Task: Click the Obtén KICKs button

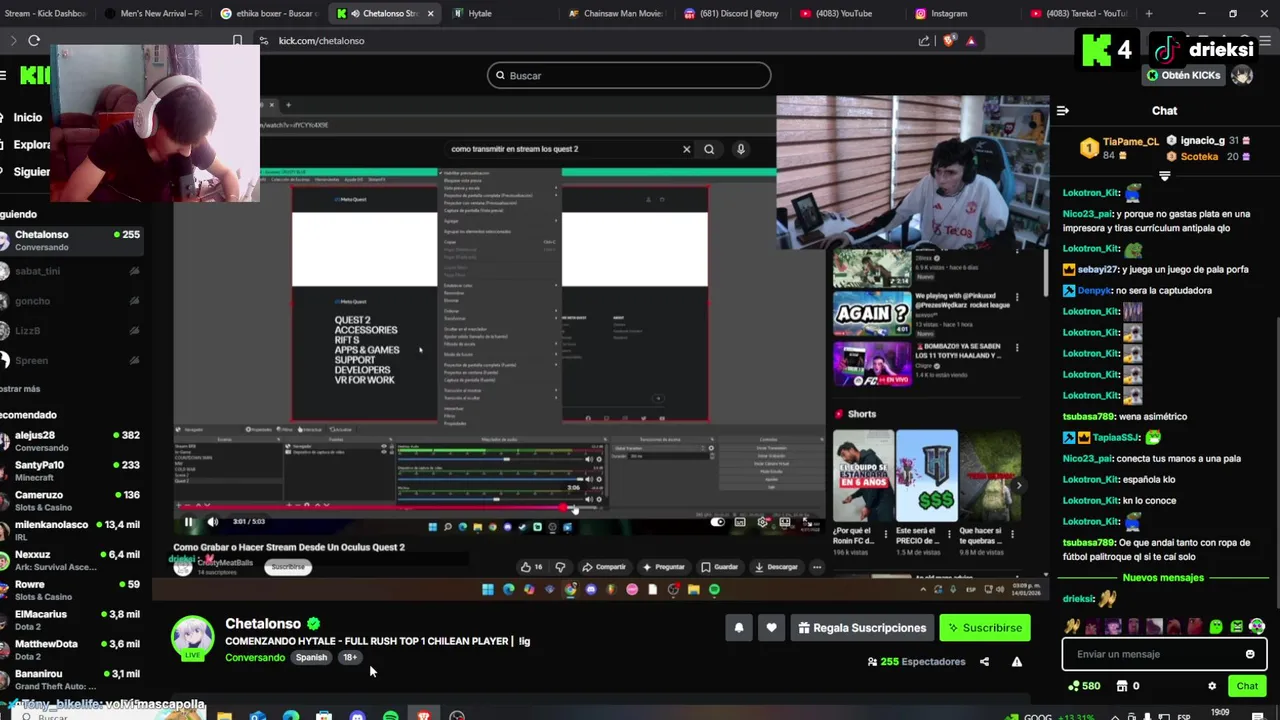Action: 1184,75
